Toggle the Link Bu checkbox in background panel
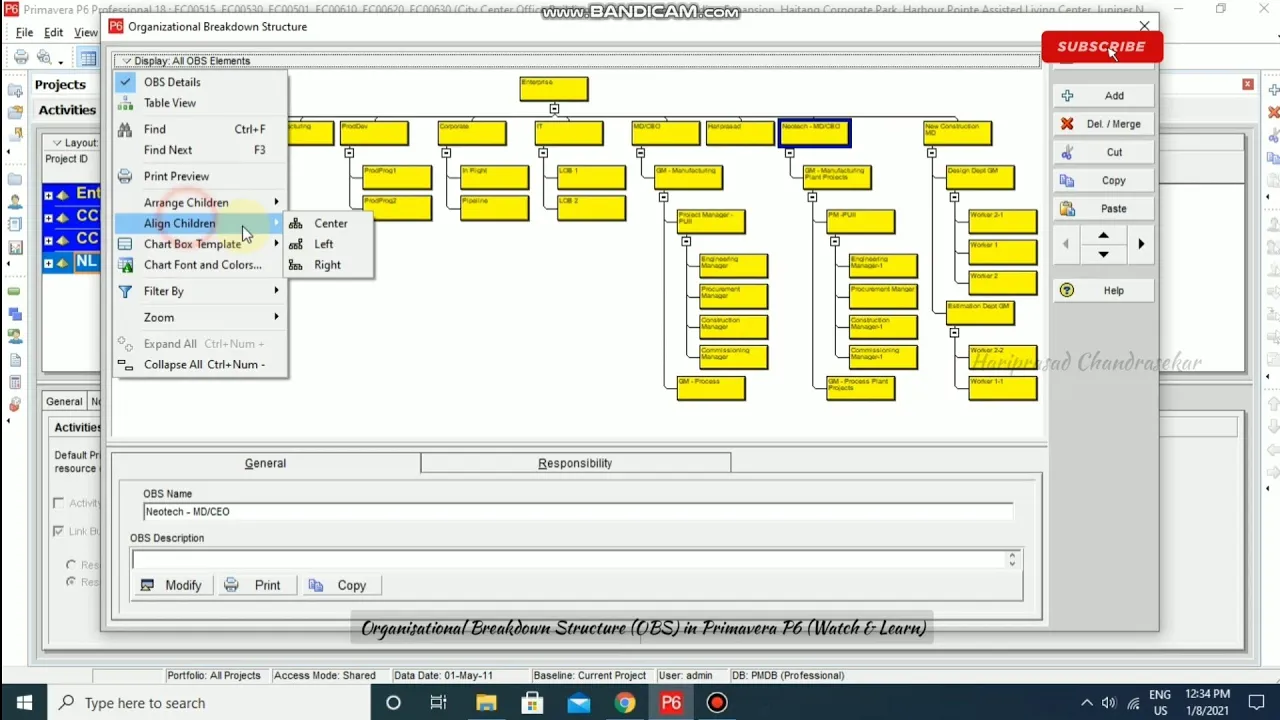The height and width of the screenshot is (720, 1280). tap(58, 531)
